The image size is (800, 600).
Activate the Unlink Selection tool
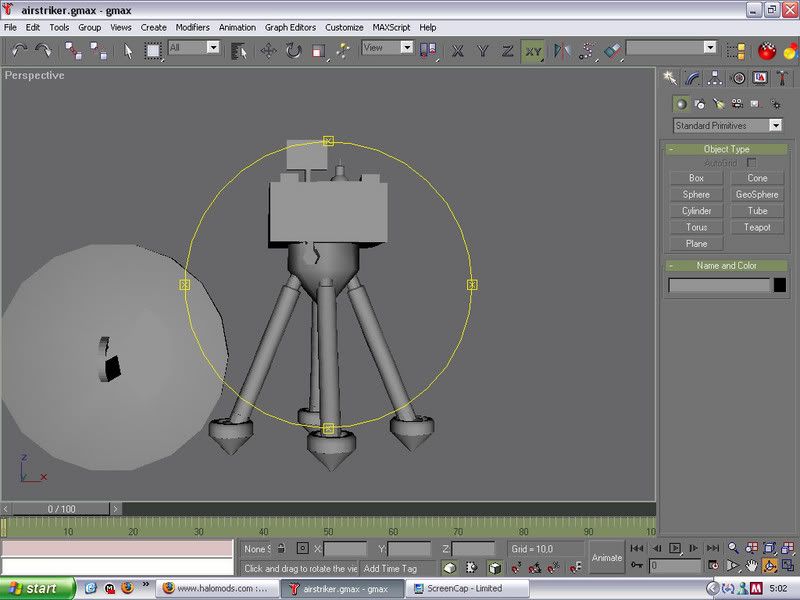(x=98, y=51)
